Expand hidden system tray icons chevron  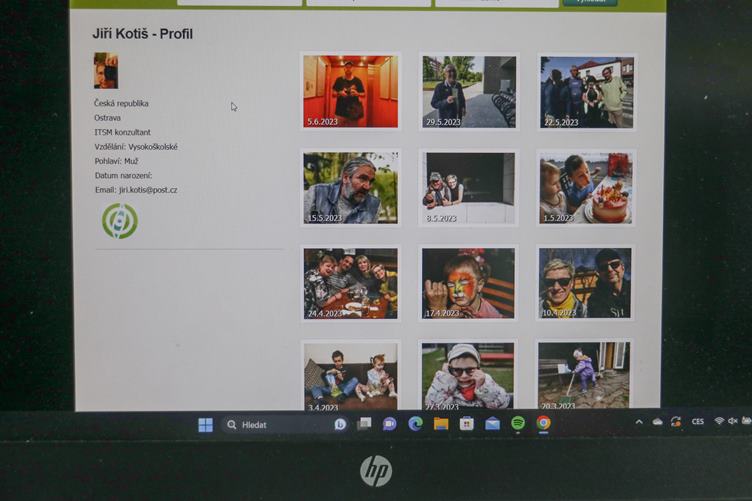tap(639, 422)
